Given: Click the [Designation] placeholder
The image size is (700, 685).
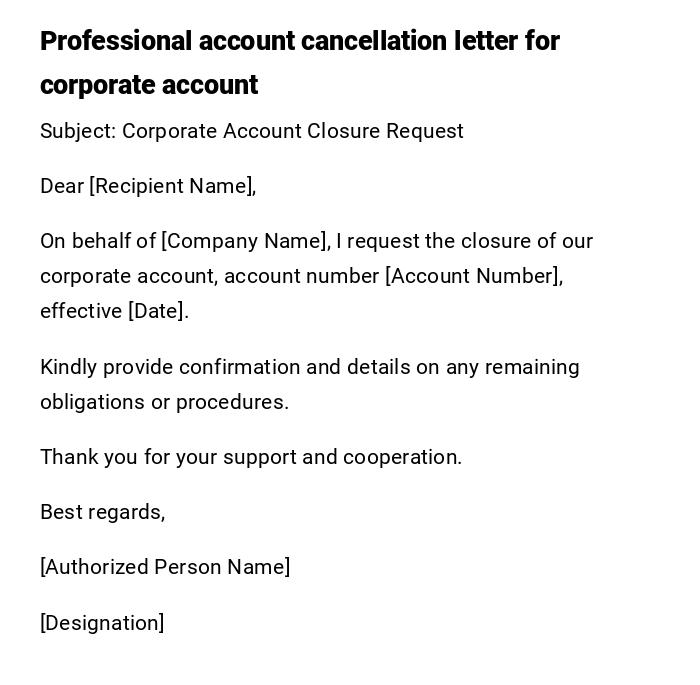Looking at the screenshot, I should [x=102, y=623].
